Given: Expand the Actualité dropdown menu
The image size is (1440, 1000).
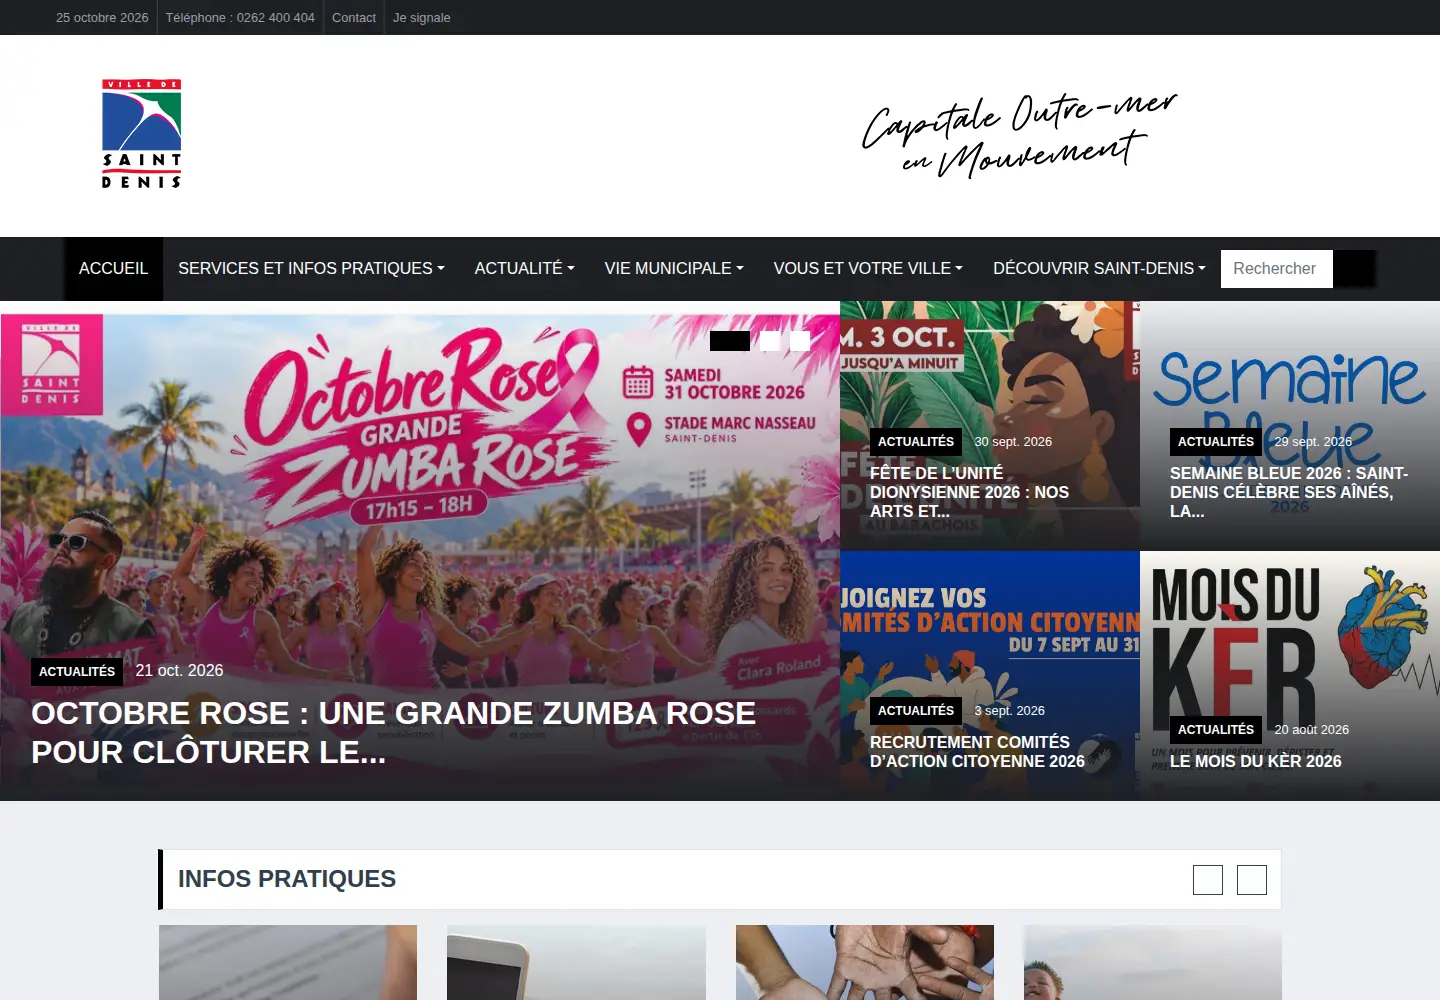Looking at the screenshot, I should click(524, 269).
